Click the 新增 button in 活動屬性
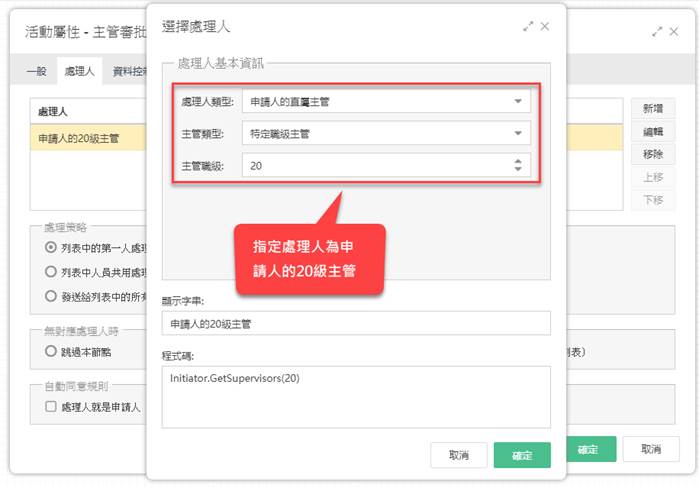This screenshot has width=699, height=488. coord(653,108)
